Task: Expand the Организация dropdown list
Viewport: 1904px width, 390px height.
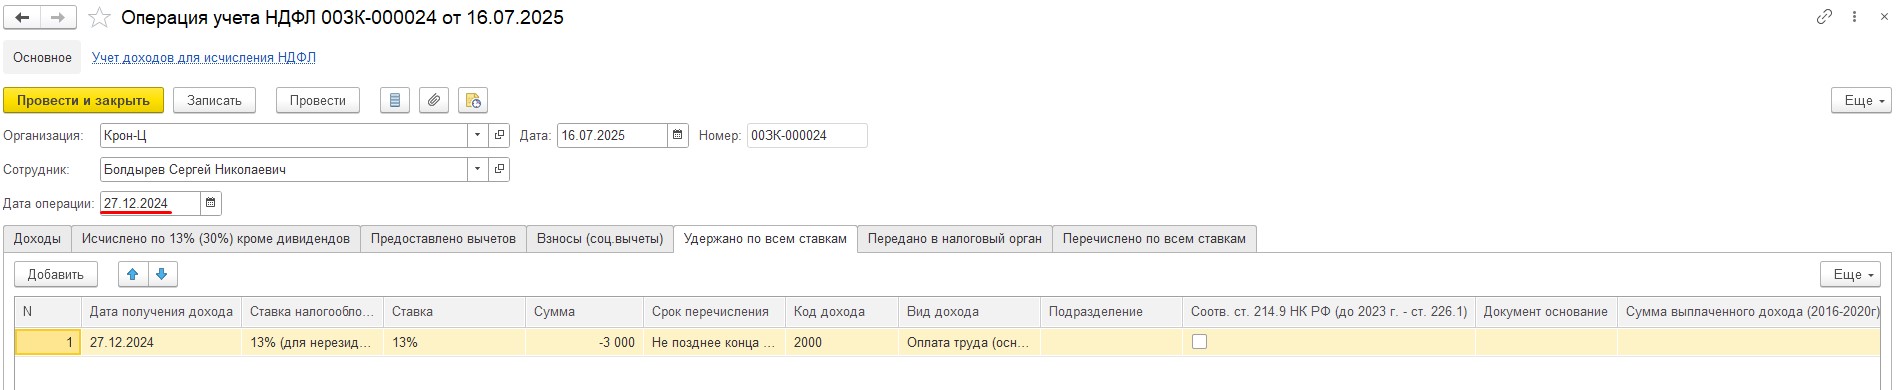Action: click(x=477, y=135)
